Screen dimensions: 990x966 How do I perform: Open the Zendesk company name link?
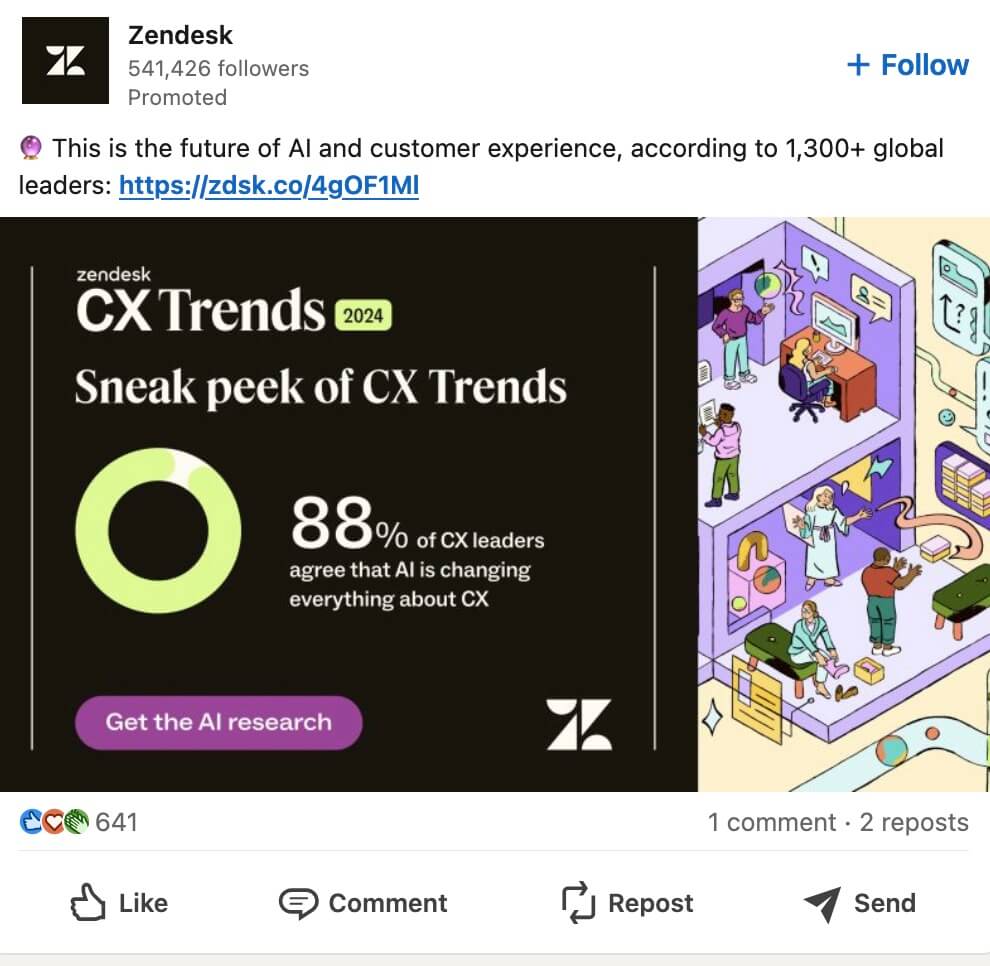pos(180,35)
